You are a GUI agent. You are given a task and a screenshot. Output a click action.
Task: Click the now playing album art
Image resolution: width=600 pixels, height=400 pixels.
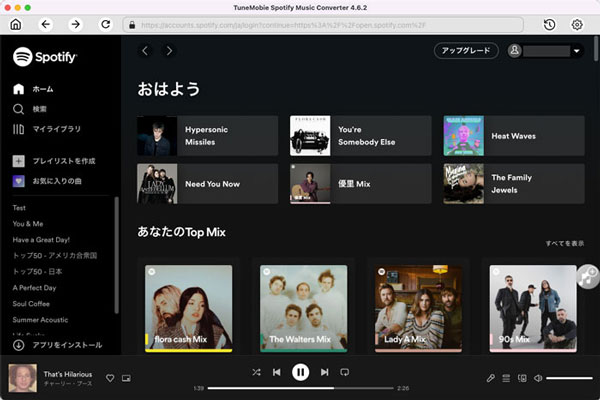(x=23, y=378)
